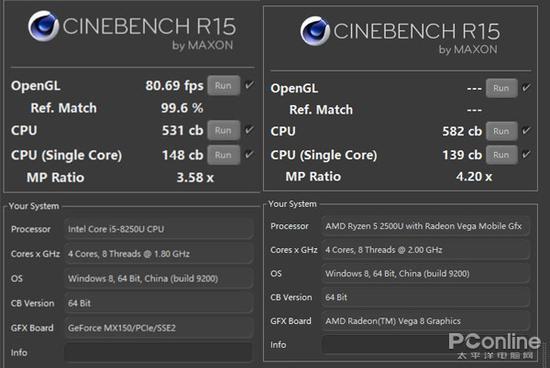The image size is (550, 368).
Task: Click CB Version field in right window
Action: pos(425,297)
